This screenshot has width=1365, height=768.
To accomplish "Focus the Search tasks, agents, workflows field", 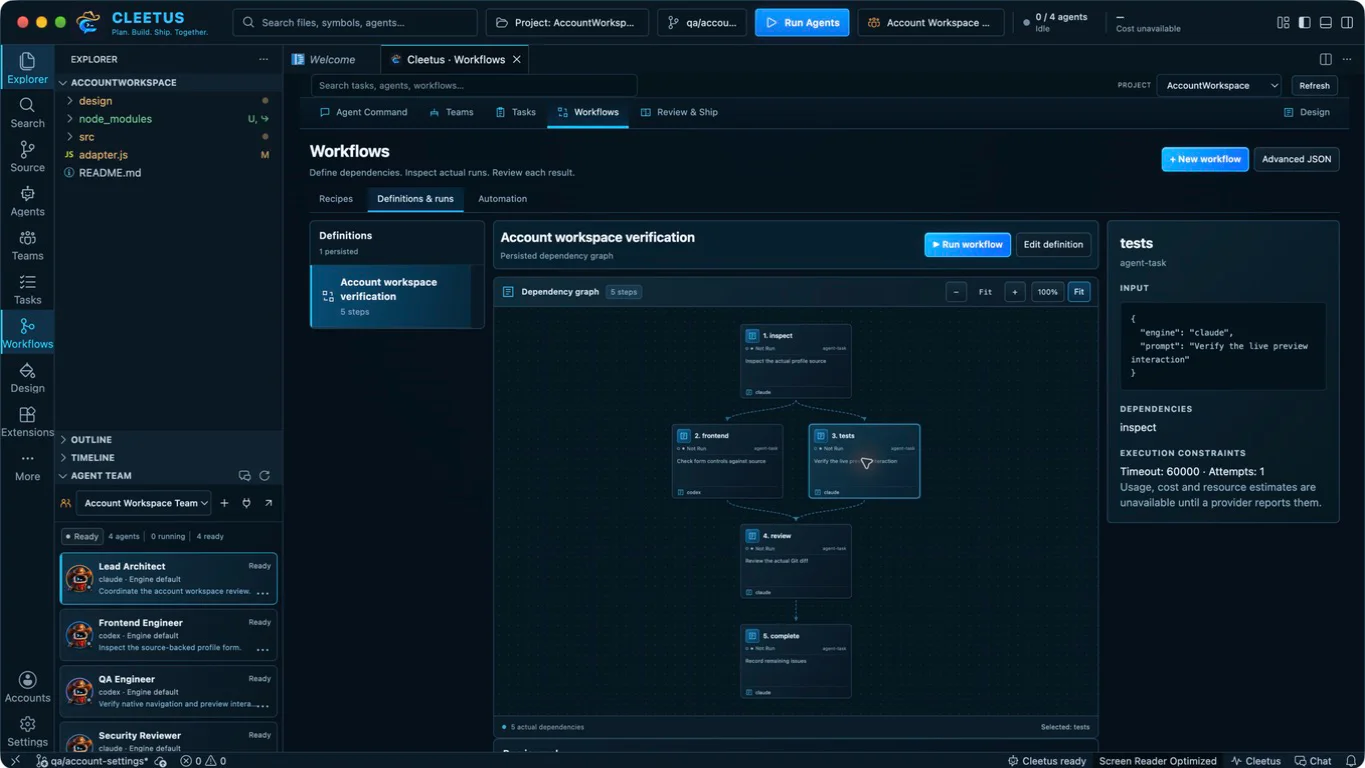I will pyautogui.click(x=474, y=86).
